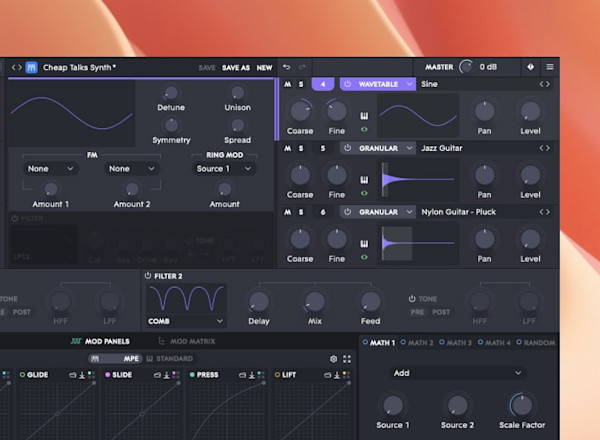600x440 pixels.
Task: Solo oscillator 6 with its S button
Action: (301, 212)
